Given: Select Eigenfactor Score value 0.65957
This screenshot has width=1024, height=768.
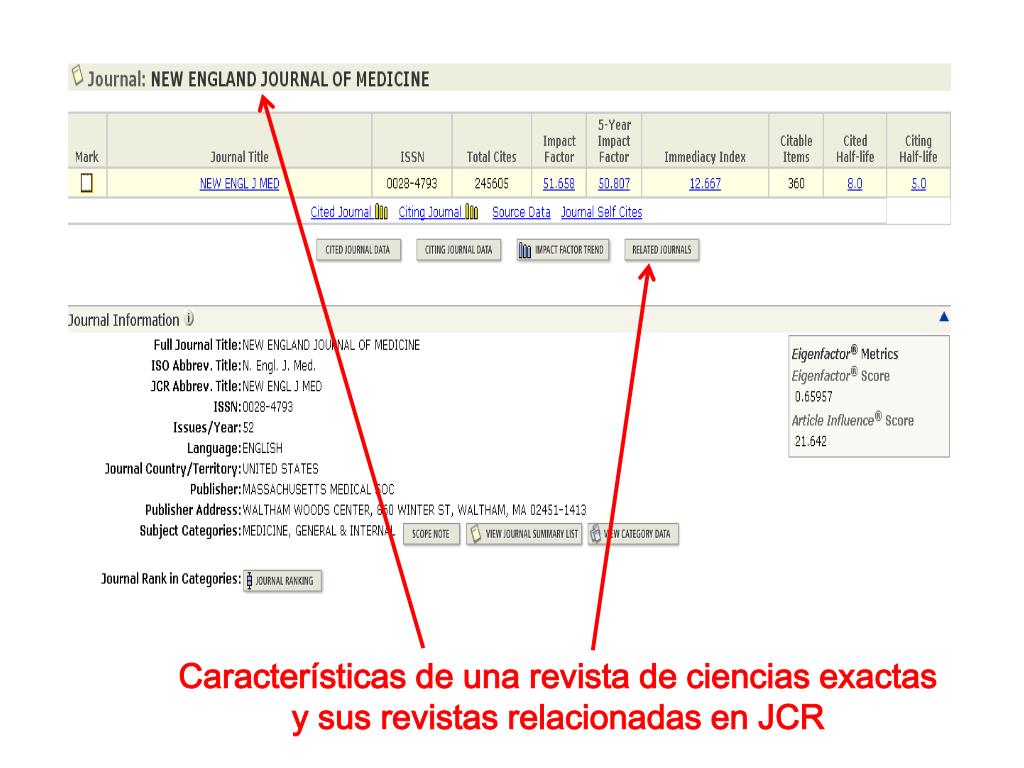Looking at the screenshot, I should [814, 396].
